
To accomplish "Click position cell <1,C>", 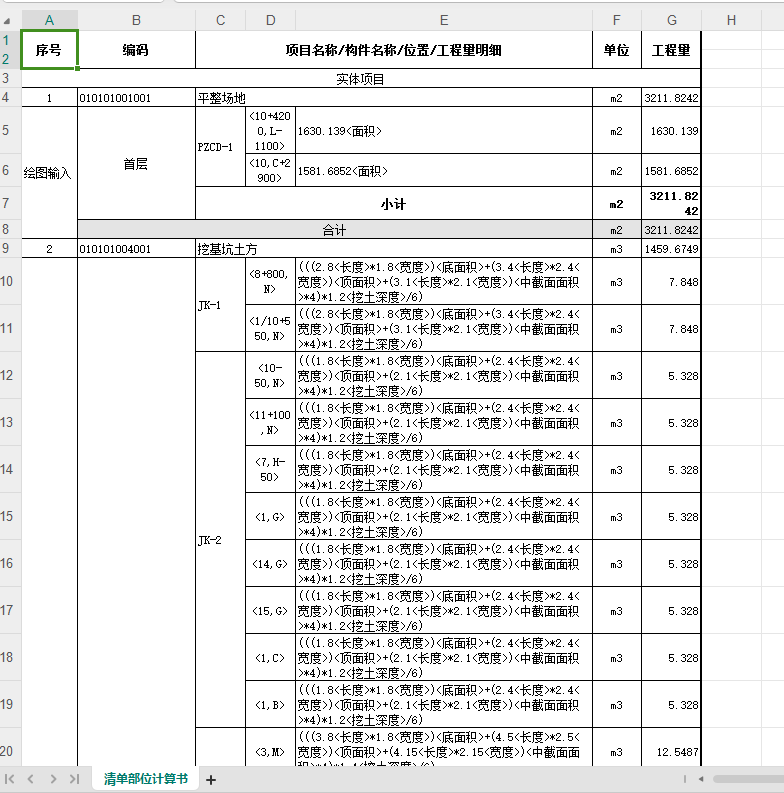I will (270, 657).
